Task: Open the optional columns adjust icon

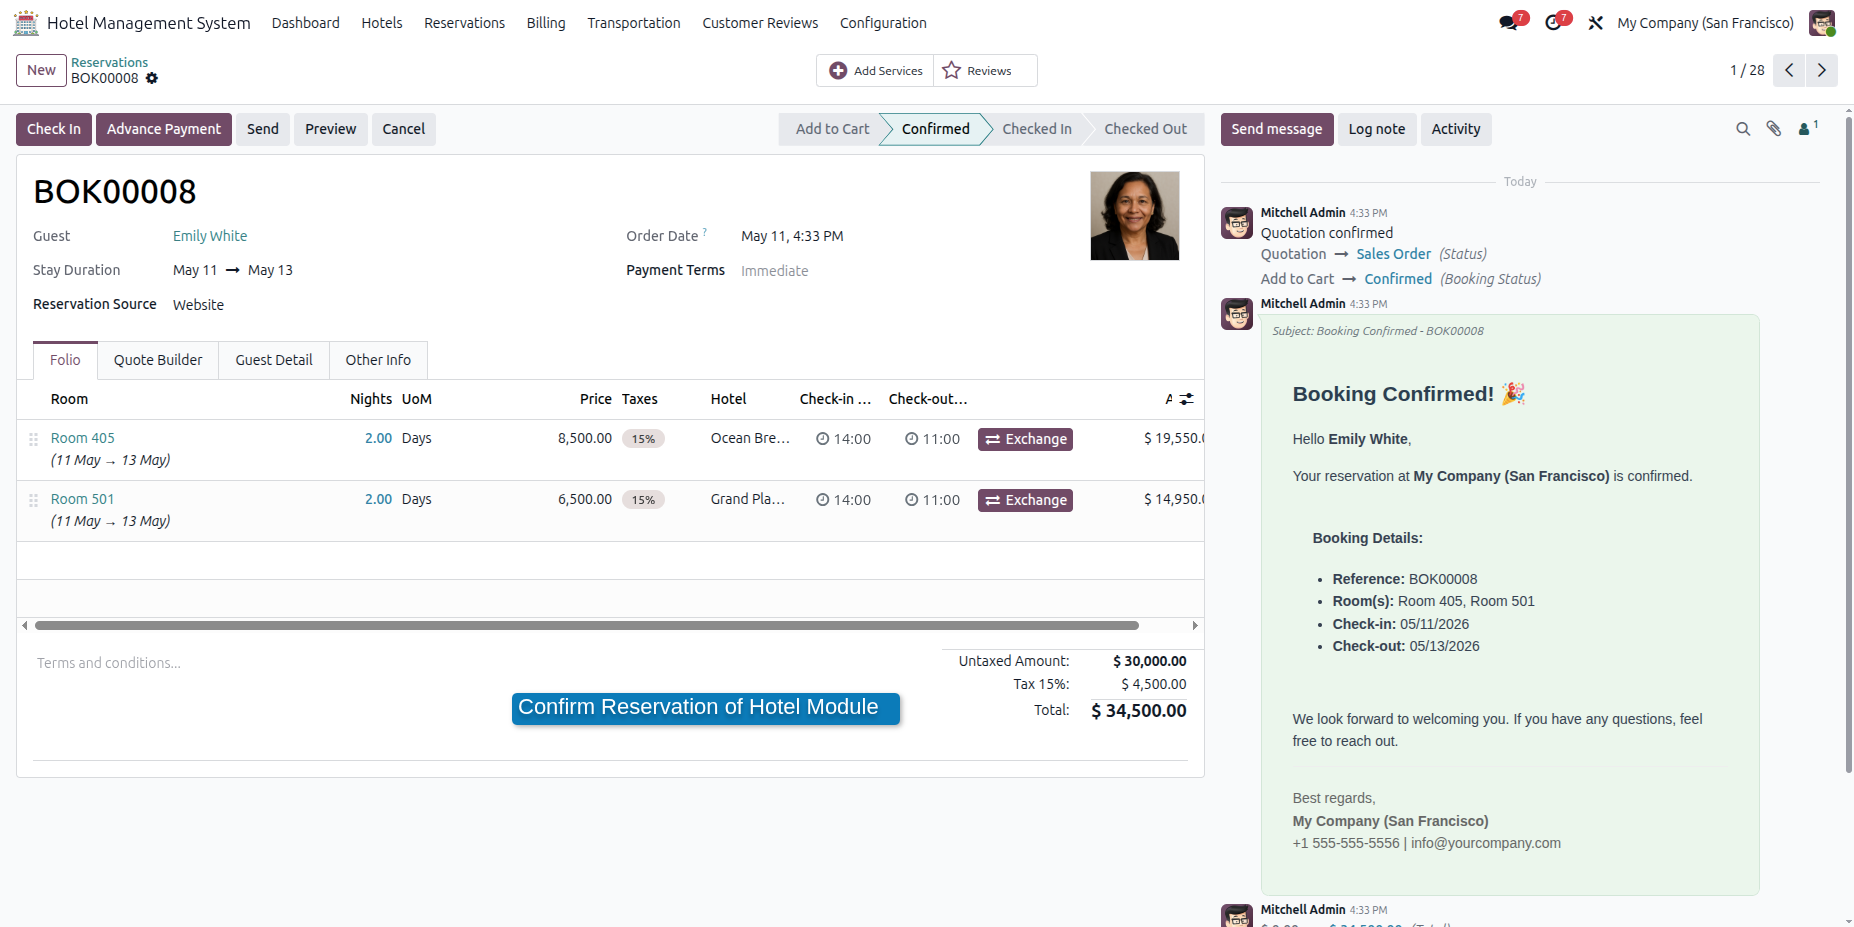Action: [1187, 399]
